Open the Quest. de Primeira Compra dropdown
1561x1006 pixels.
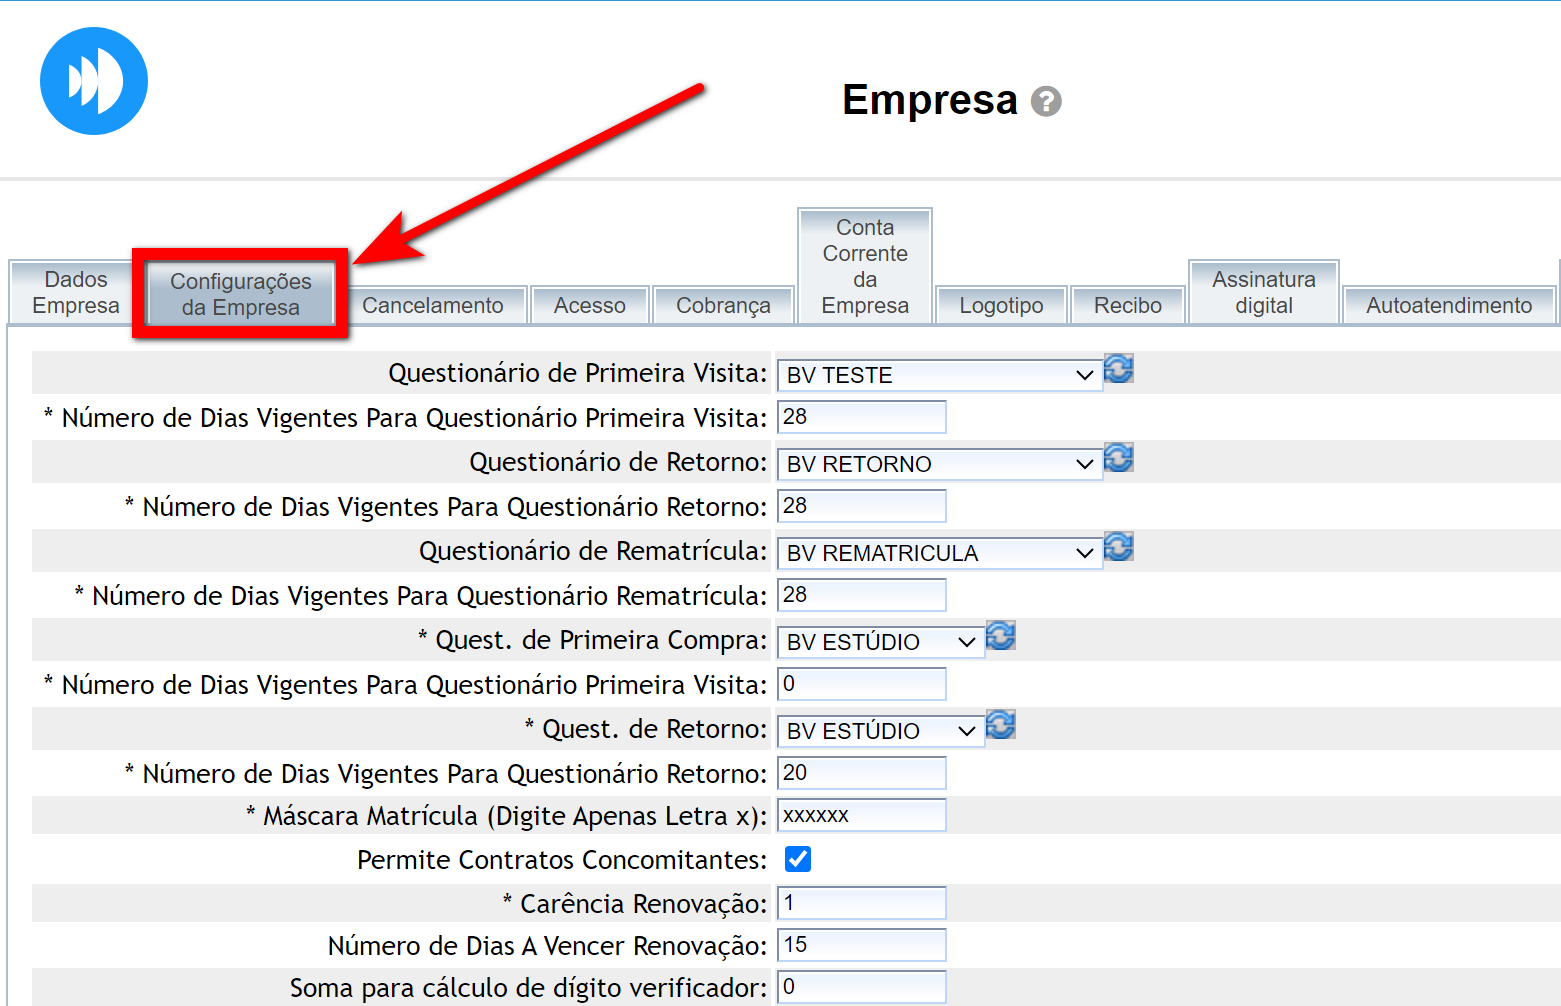(880, 642)
